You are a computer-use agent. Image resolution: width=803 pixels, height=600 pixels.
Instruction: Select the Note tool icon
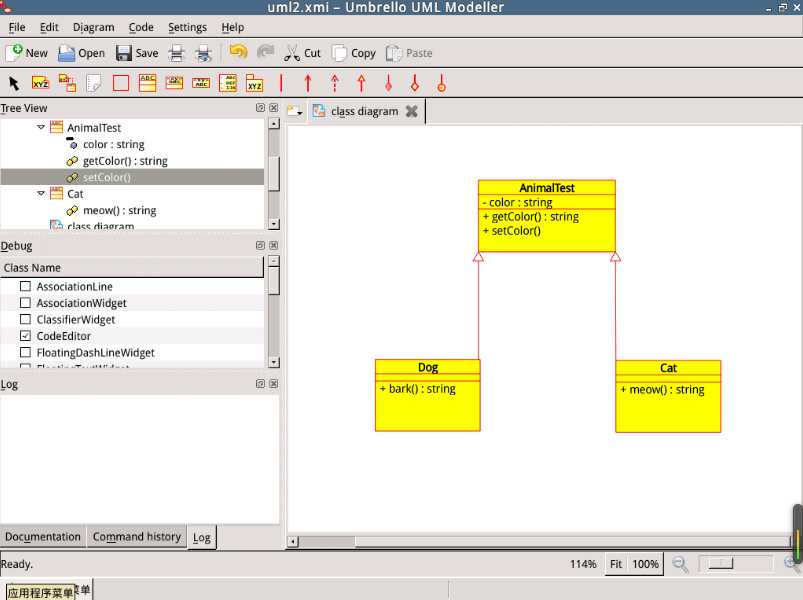click(x=94, y=83)
